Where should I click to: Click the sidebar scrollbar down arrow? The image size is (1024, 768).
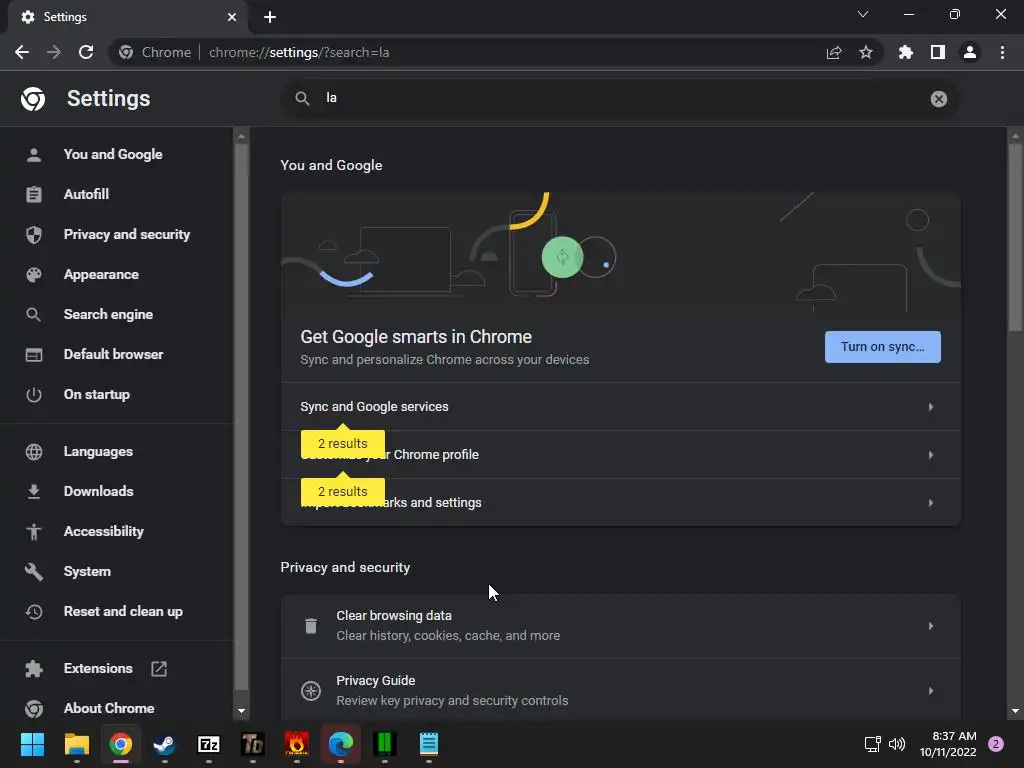[241, 711]
